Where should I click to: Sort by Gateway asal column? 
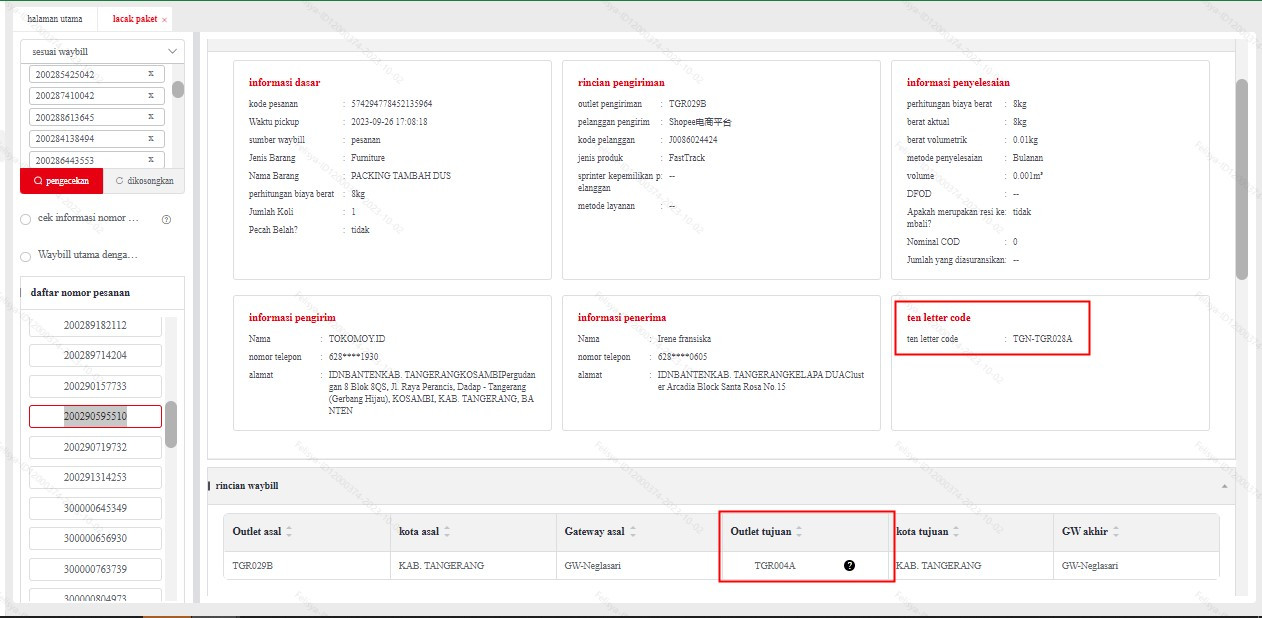pos(635,532)
